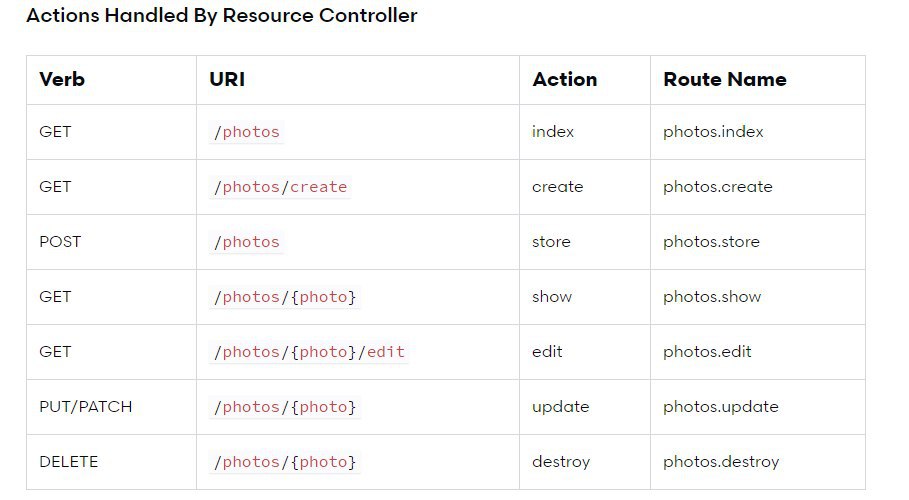Image resolution: width=909 pixels, height=500 pixels.
Task: Click the Actions Handled By Resource Controller heading
Action: click(222, 16)
